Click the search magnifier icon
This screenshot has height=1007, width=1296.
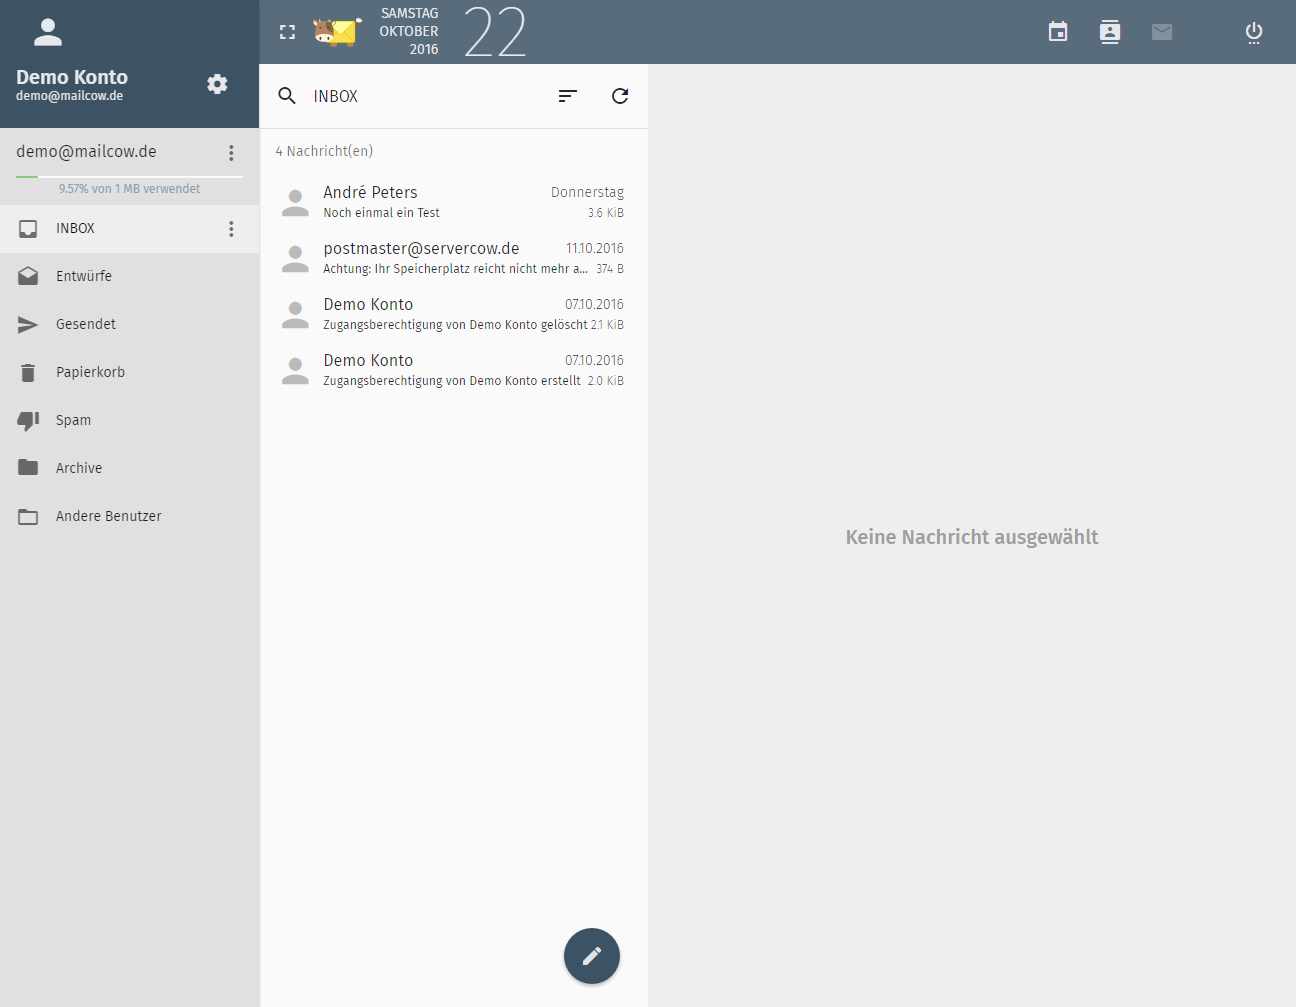point(287,96)
